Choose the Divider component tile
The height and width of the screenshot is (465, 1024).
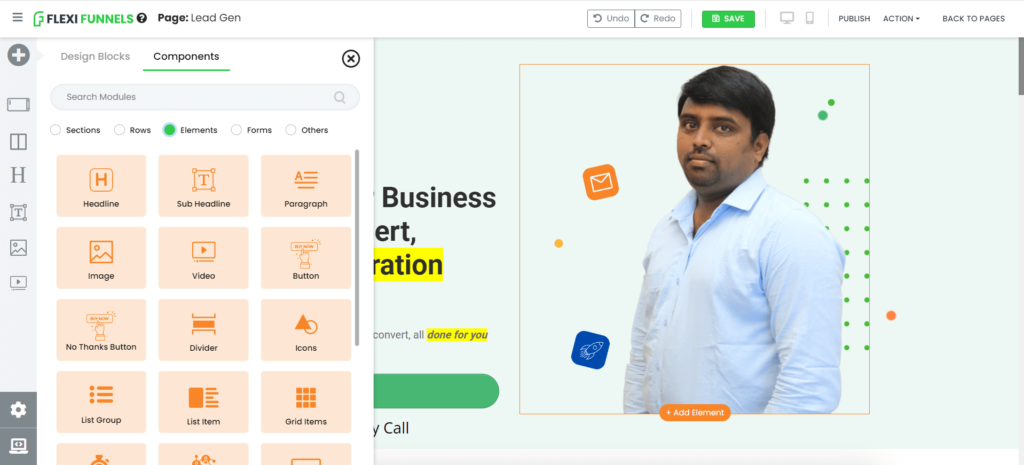[203, 330]
